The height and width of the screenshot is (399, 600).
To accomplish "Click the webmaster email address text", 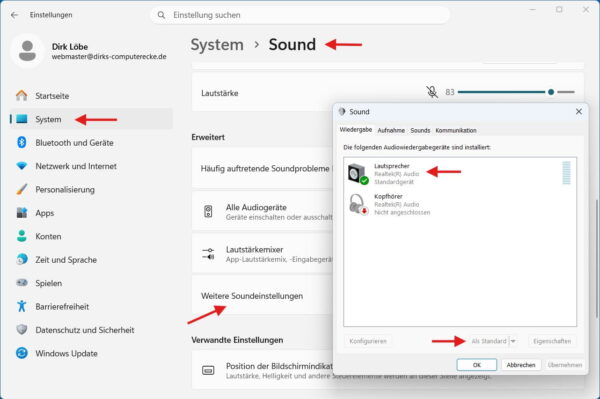I will click(x=109, y=57).
